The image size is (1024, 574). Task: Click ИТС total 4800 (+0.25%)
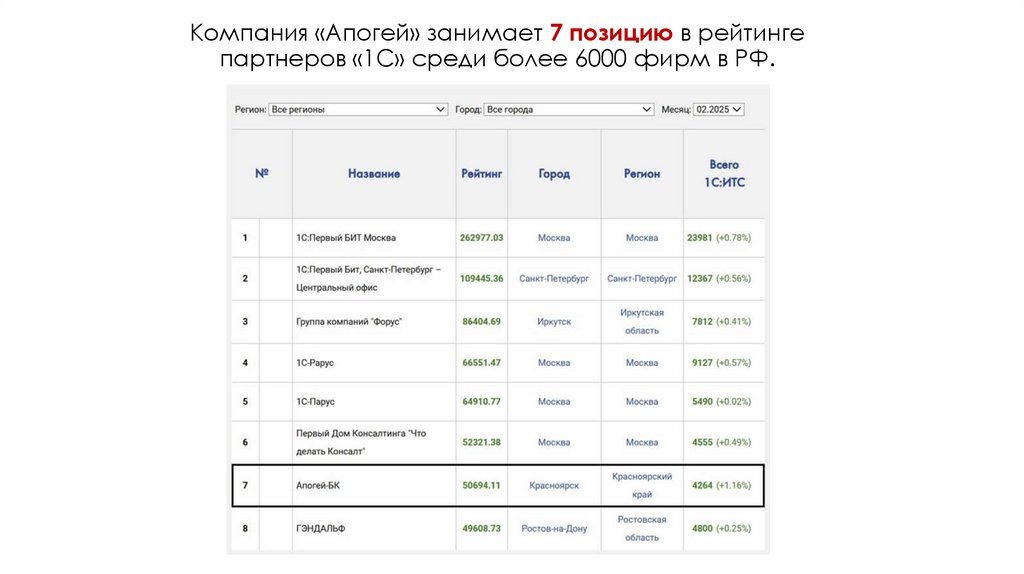point(722,528)
